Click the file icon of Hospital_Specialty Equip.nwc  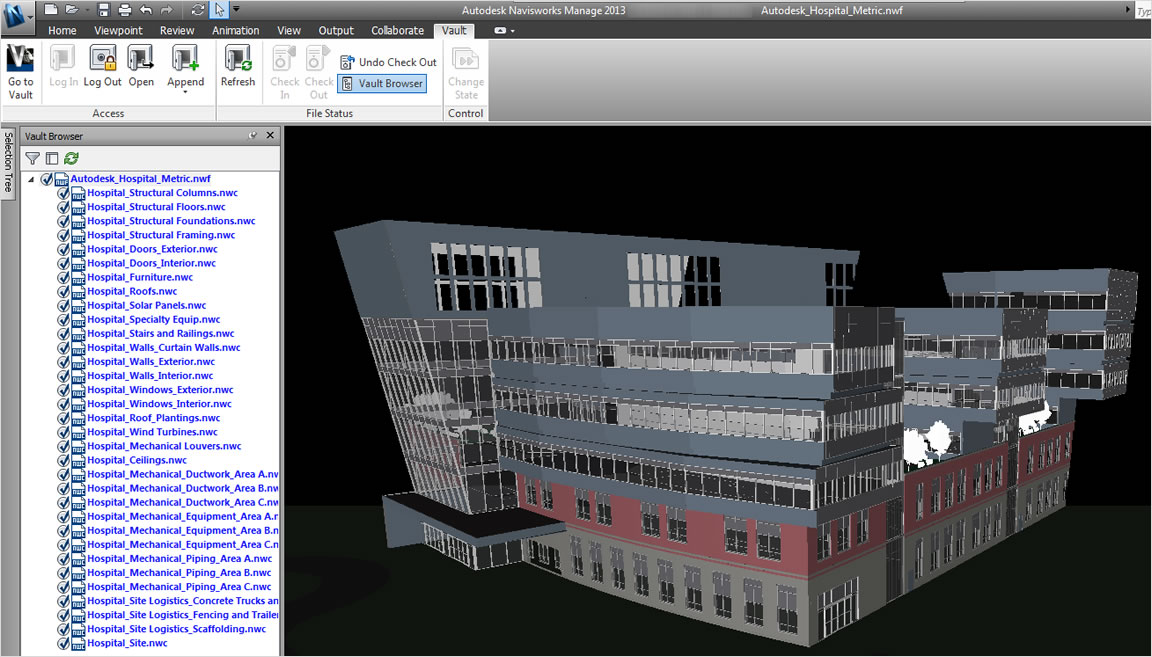pos(78,320)
